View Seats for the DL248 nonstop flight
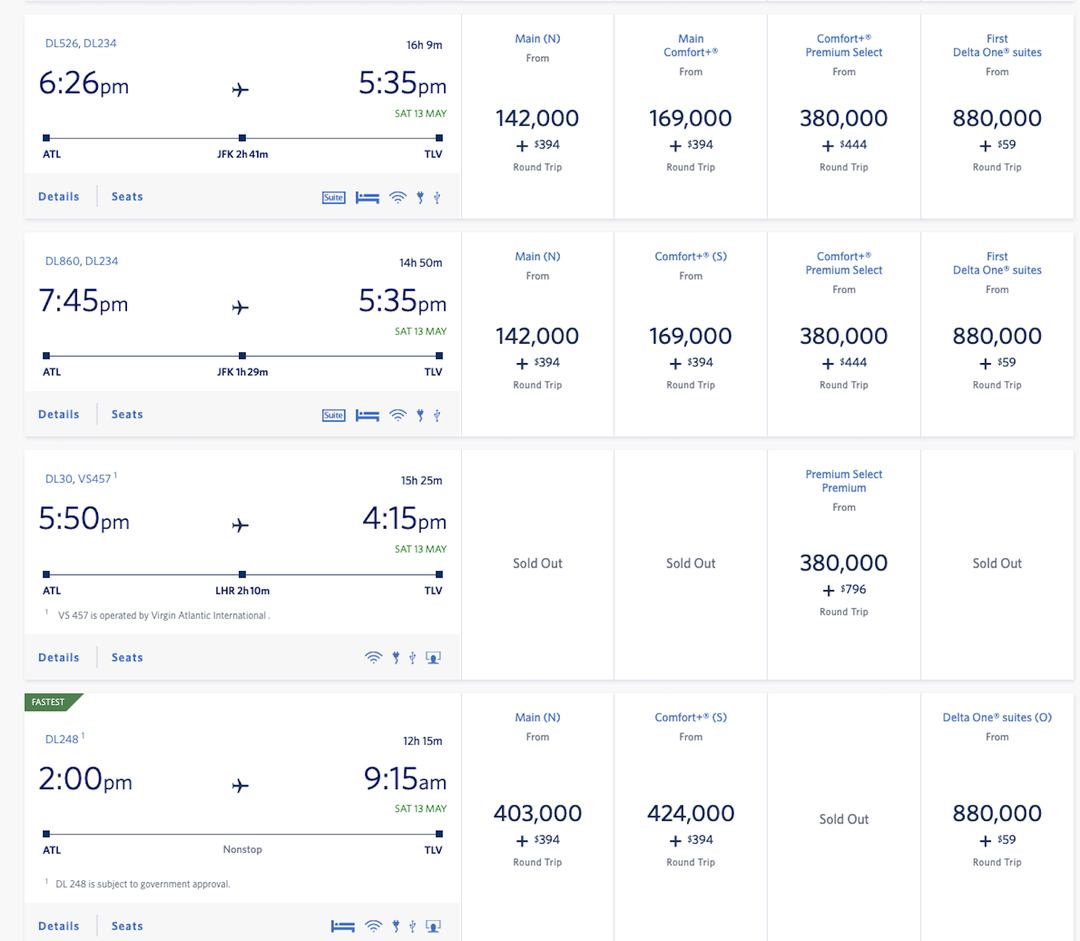This screenshot has width=1080, height=941. coord(126,925)
